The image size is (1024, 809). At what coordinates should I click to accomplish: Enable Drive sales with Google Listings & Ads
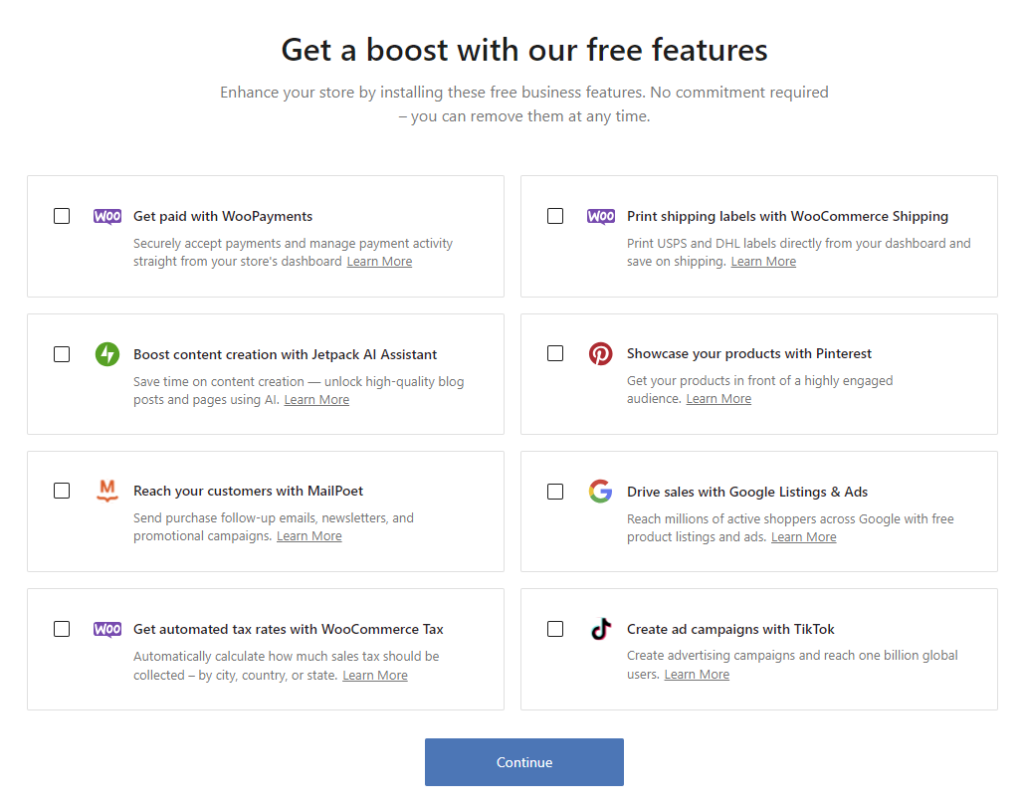click(555, 491)
